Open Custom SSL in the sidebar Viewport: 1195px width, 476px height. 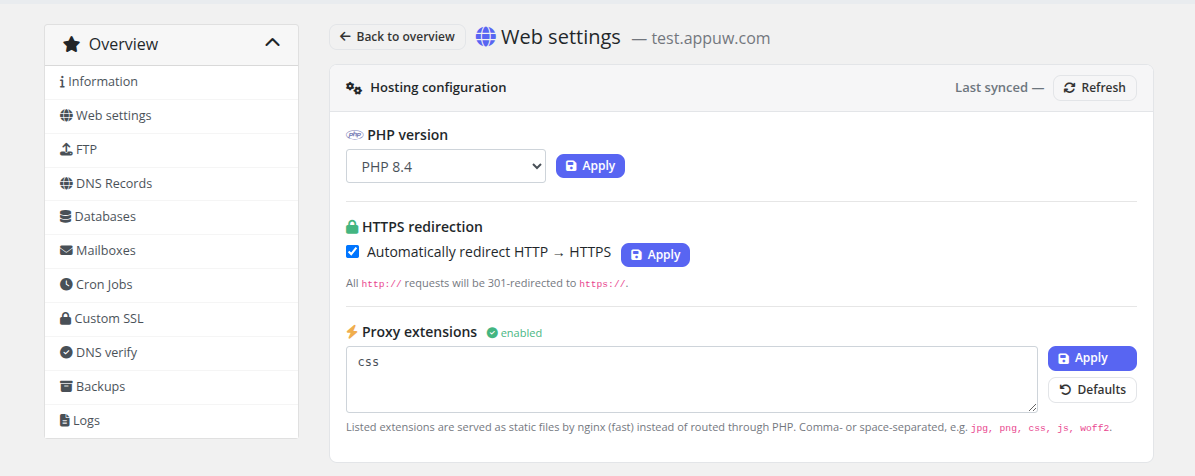click(171, 318)
